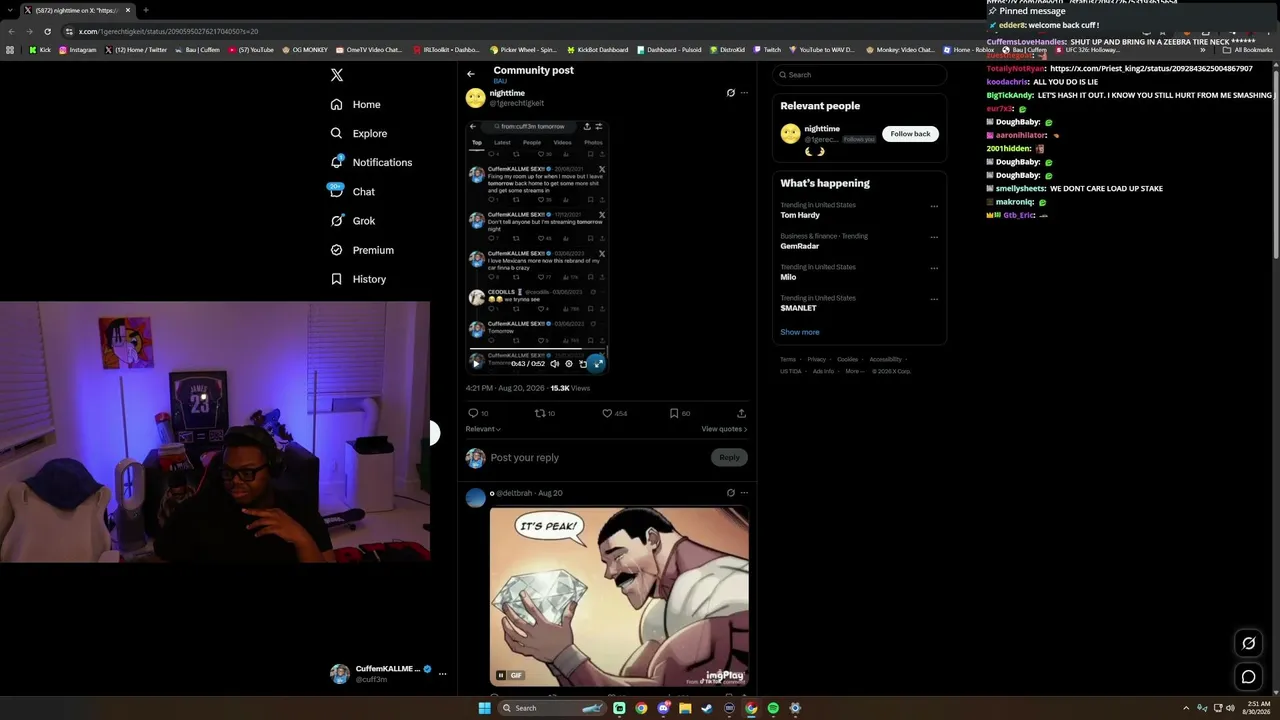The image size is (1280, 720).
Task: Like the post with 454 likes
Action: coord(614,413)
